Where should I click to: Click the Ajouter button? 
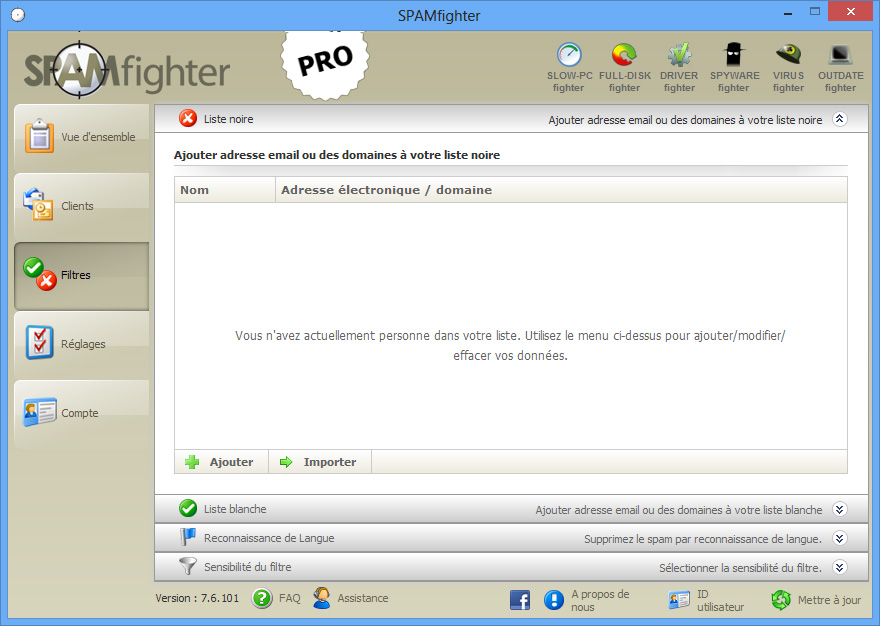[x=221, y=462]
